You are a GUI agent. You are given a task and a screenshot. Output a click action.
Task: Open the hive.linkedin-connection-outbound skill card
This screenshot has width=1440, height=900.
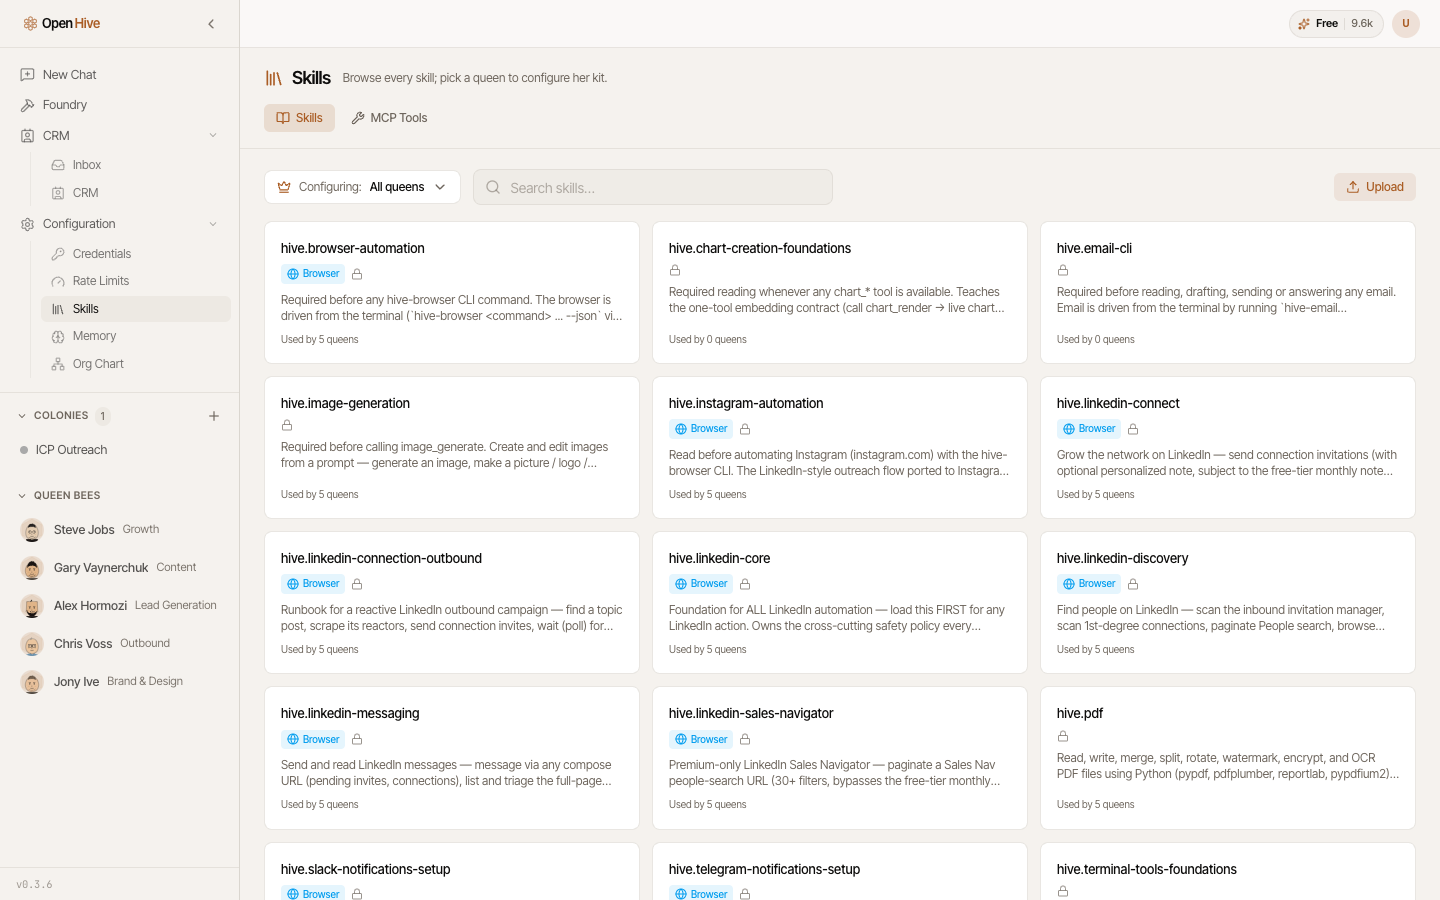coord(452,602)
